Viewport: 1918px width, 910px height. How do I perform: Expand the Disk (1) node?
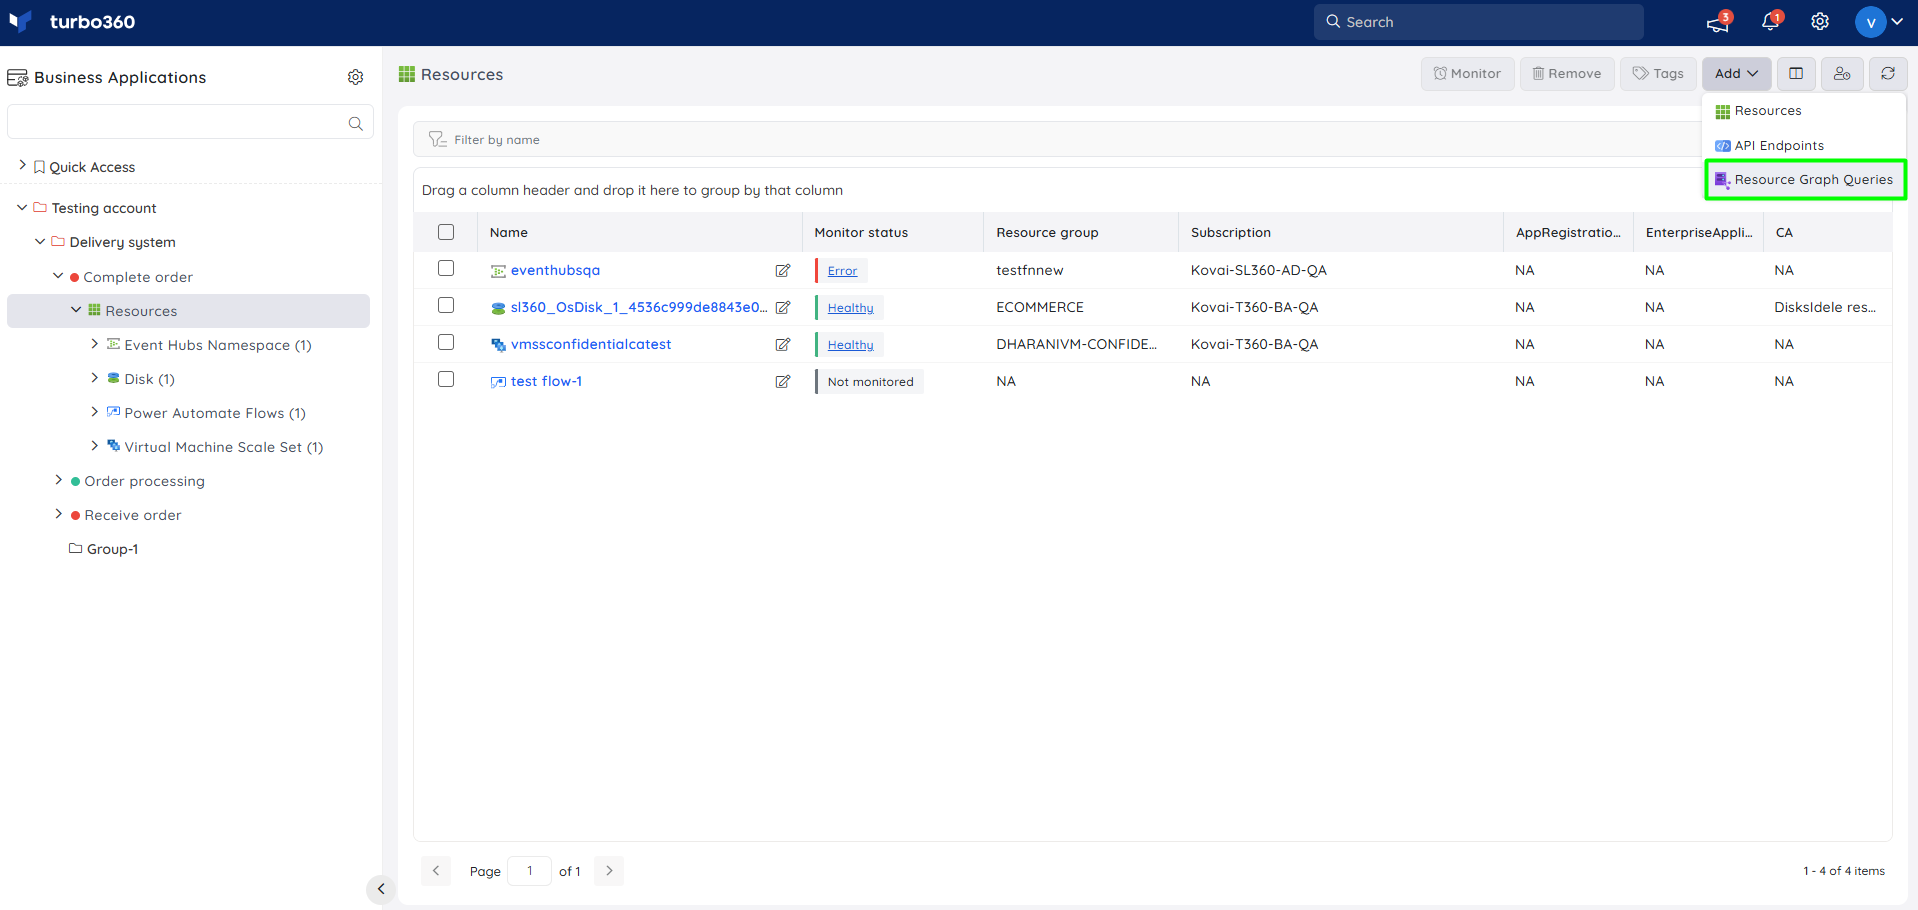[94, 377]
